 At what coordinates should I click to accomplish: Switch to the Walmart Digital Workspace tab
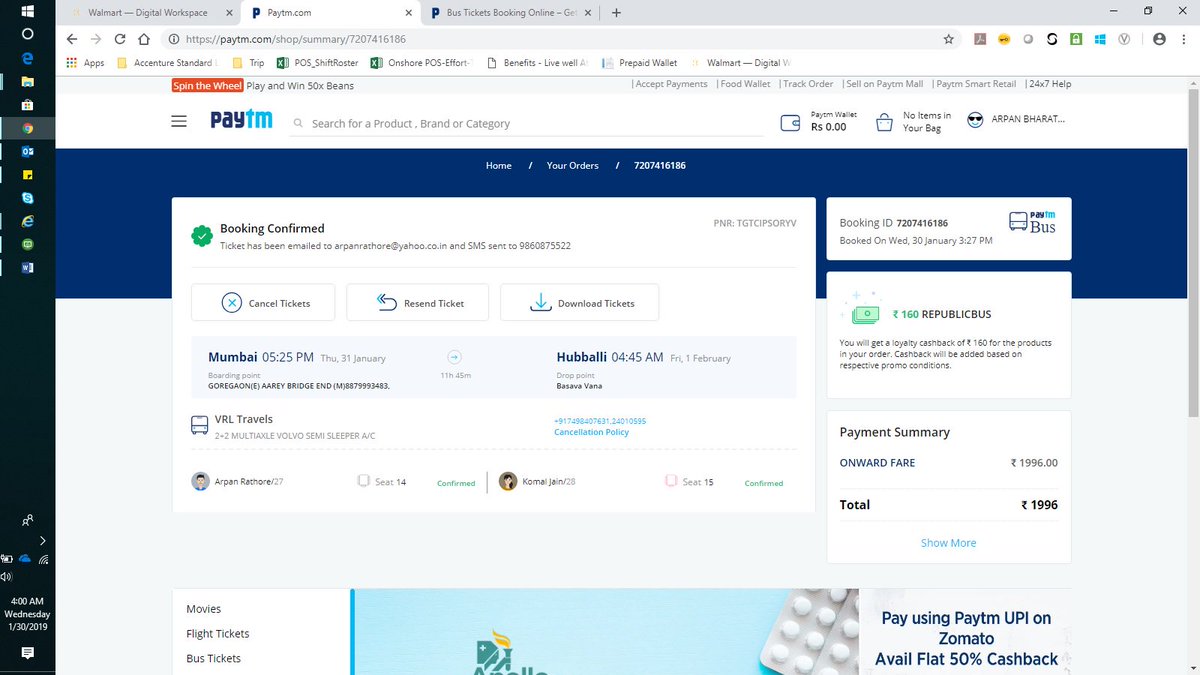(147, 13)
